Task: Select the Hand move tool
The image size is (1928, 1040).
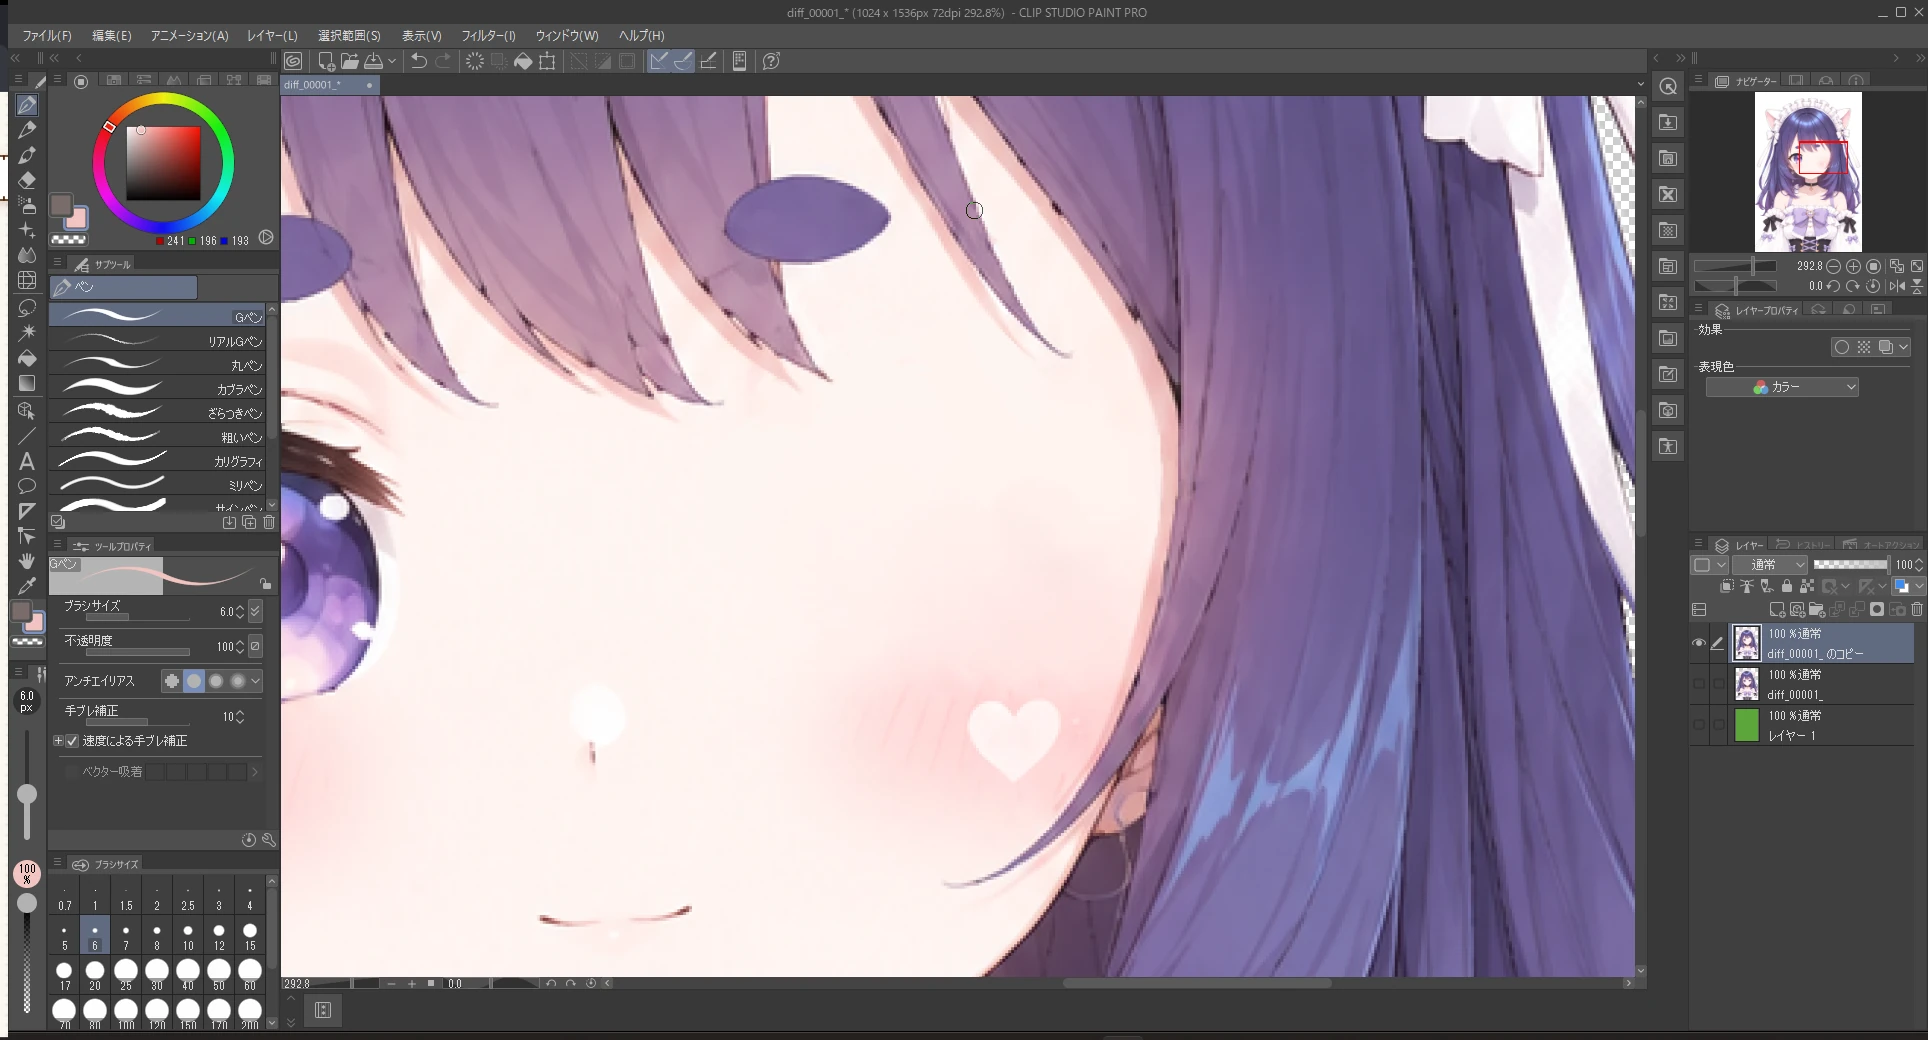Action: 27,561
